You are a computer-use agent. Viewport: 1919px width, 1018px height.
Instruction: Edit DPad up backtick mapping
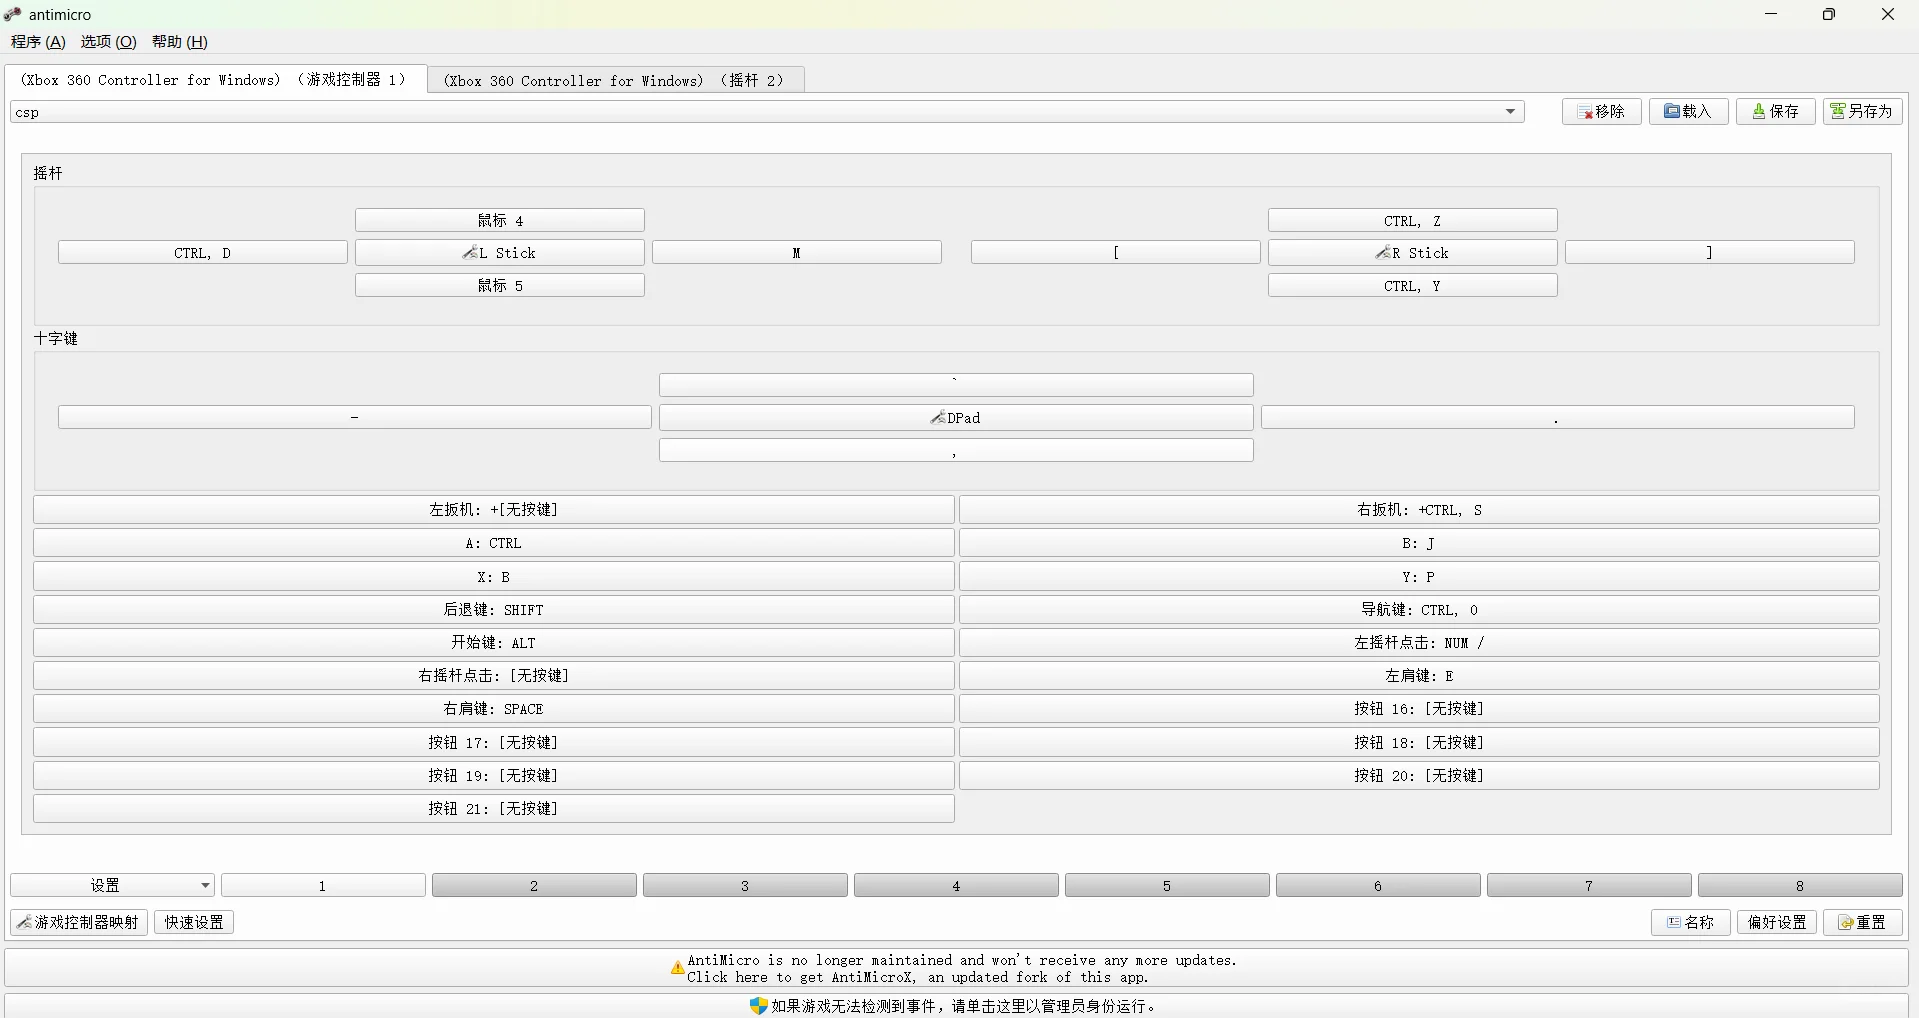pyautogui.click(x=956, y=385)
